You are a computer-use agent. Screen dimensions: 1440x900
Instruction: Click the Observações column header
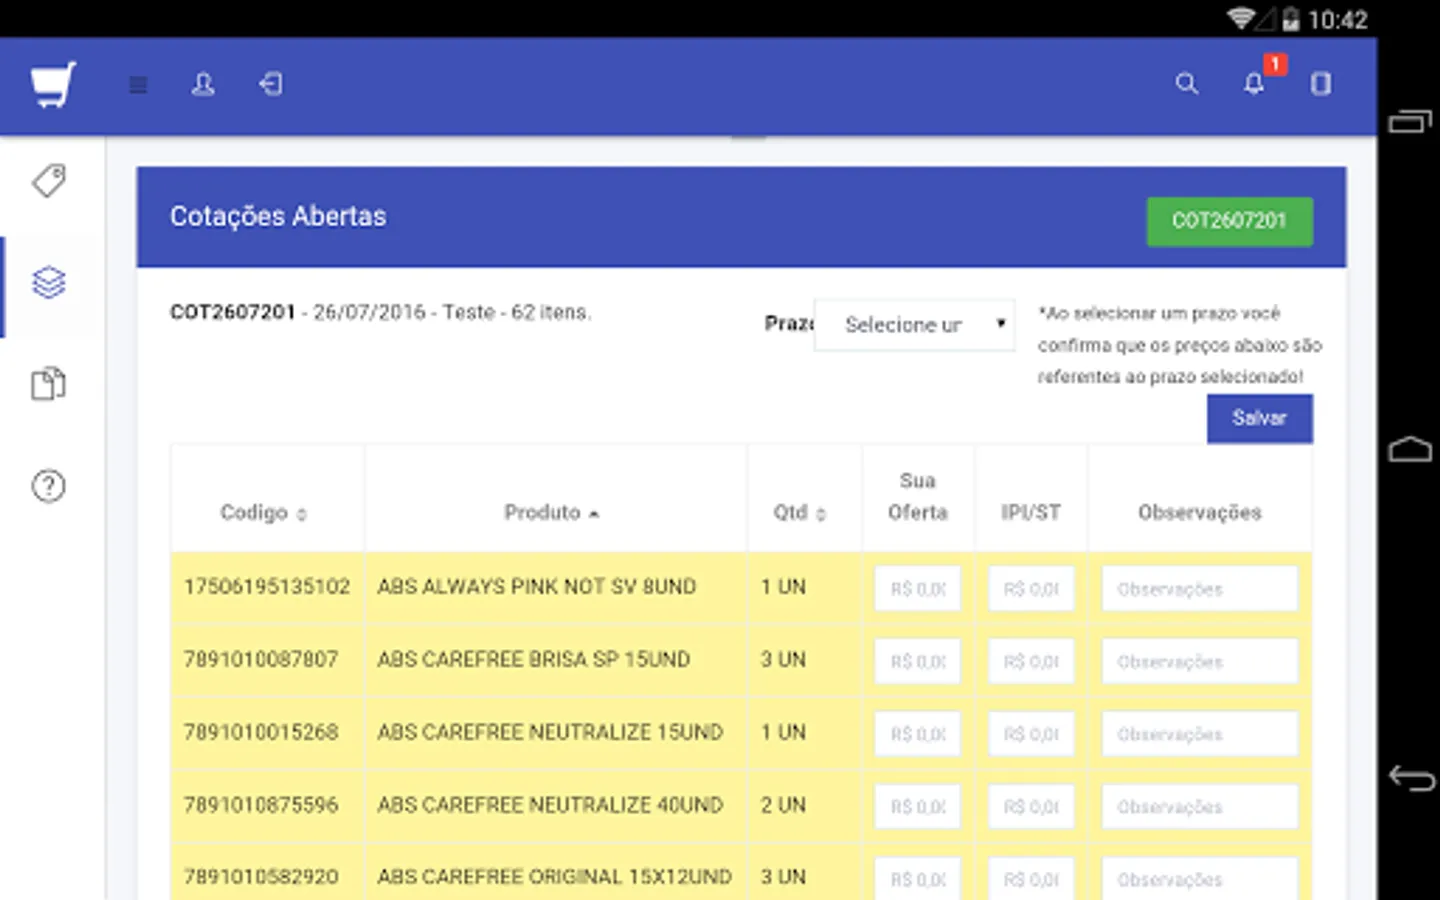point(1200,513)
